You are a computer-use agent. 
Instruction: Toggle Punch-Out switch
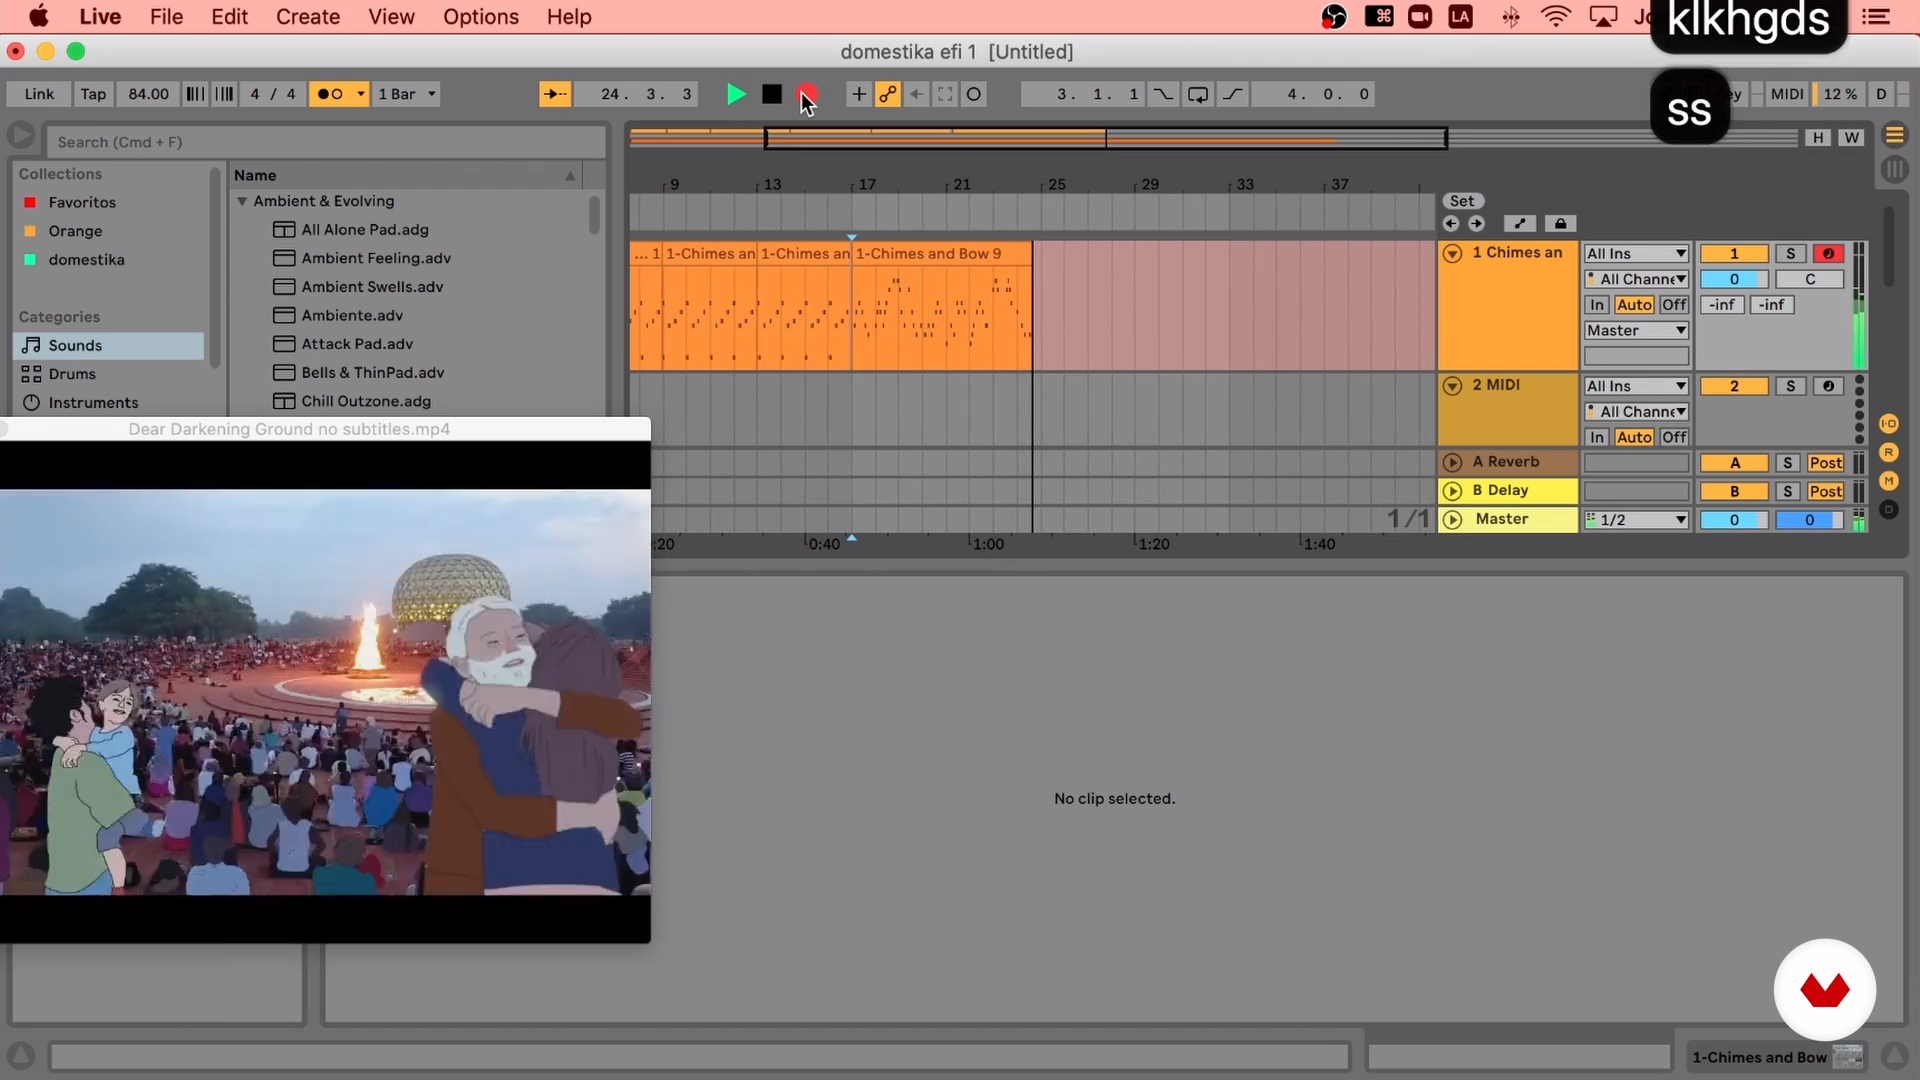point(1232,94)
